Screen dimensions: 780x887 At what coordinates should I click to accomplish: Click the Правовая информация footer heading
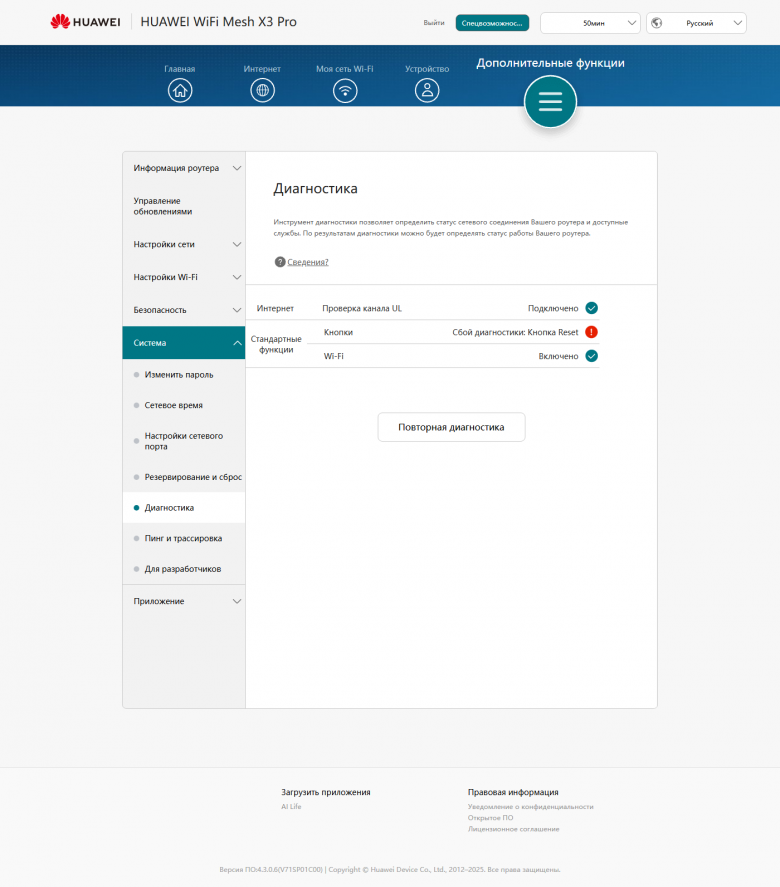[x=513, y=792]
